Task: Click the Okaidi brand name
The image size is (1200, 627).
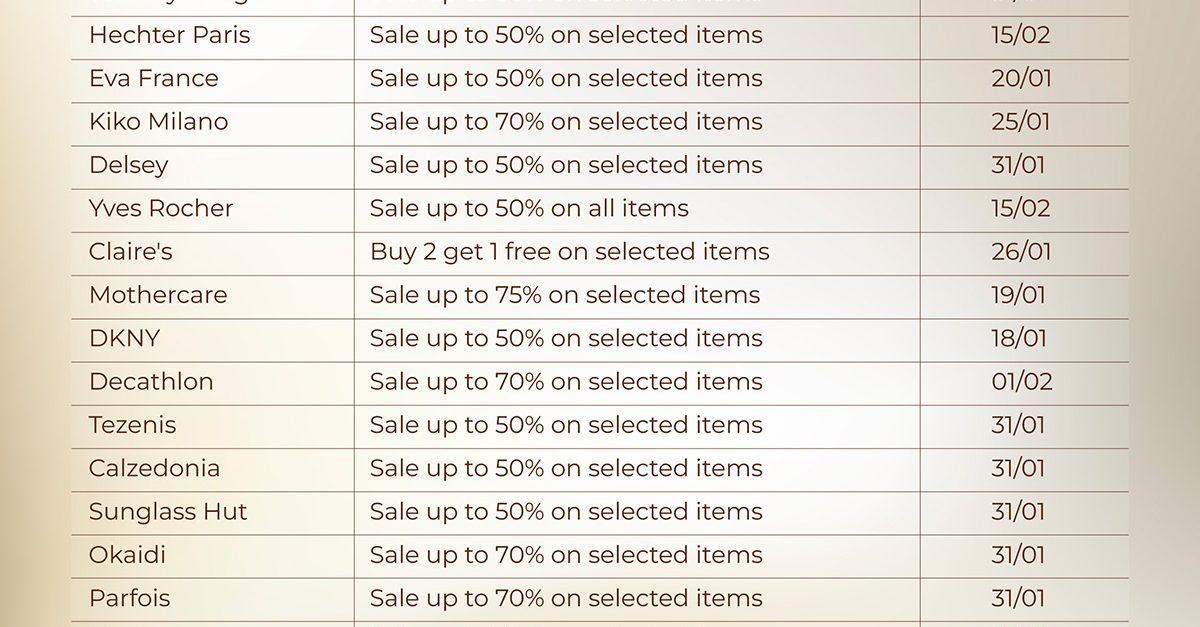Action: coord(127,555)
